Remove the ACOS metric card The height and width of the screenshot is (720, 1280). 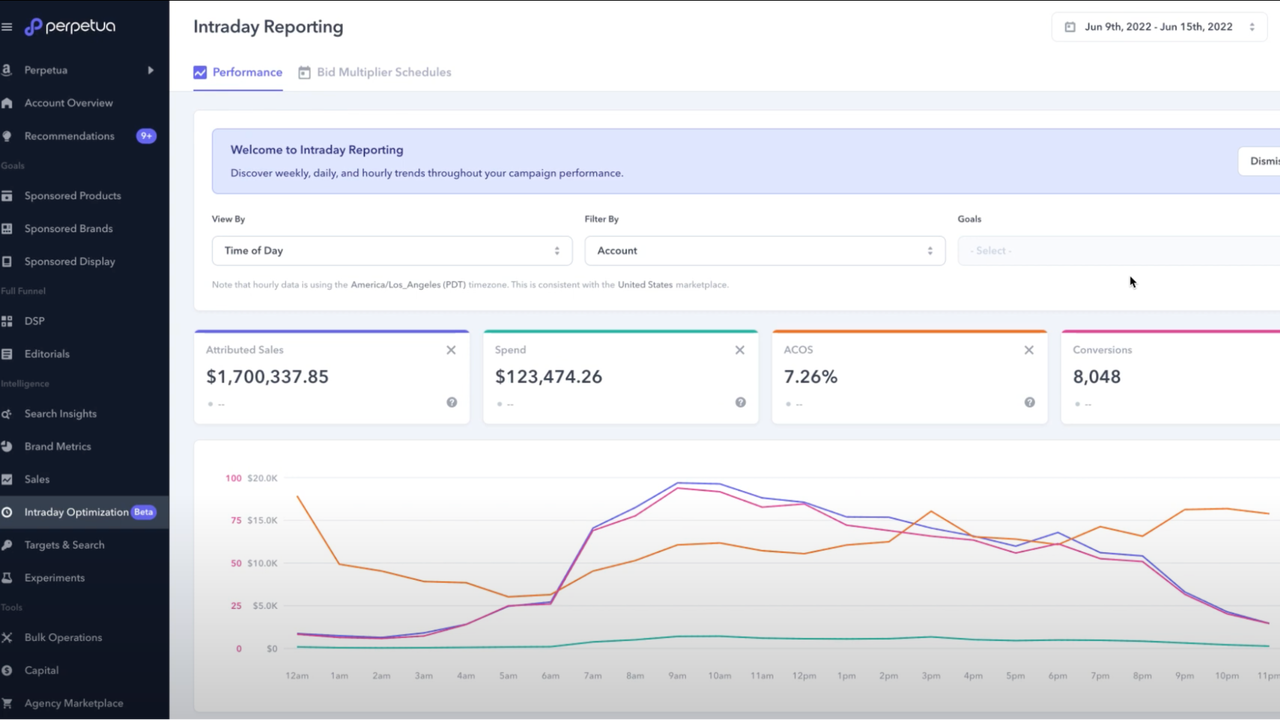tap(1029, 350)
